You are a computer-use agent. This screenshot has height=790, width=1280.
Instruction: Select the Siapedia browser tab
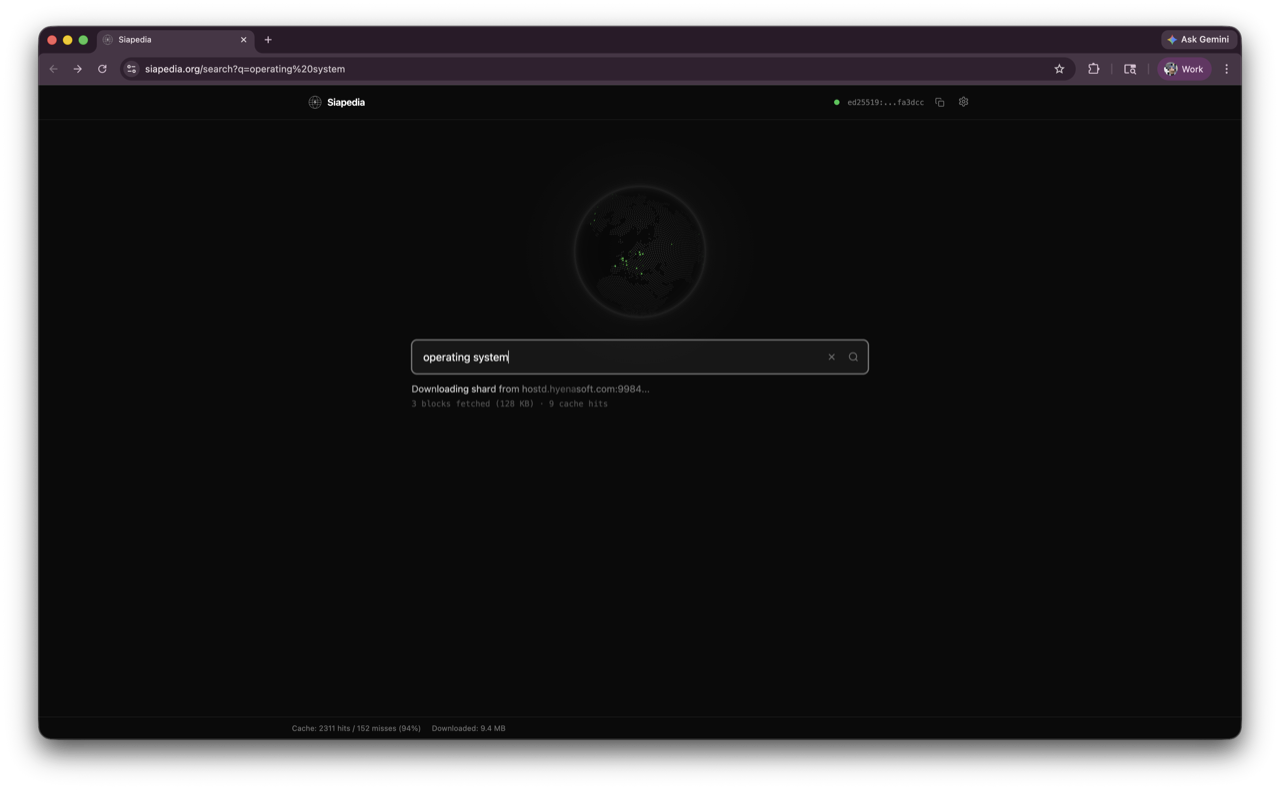point(175,40)
